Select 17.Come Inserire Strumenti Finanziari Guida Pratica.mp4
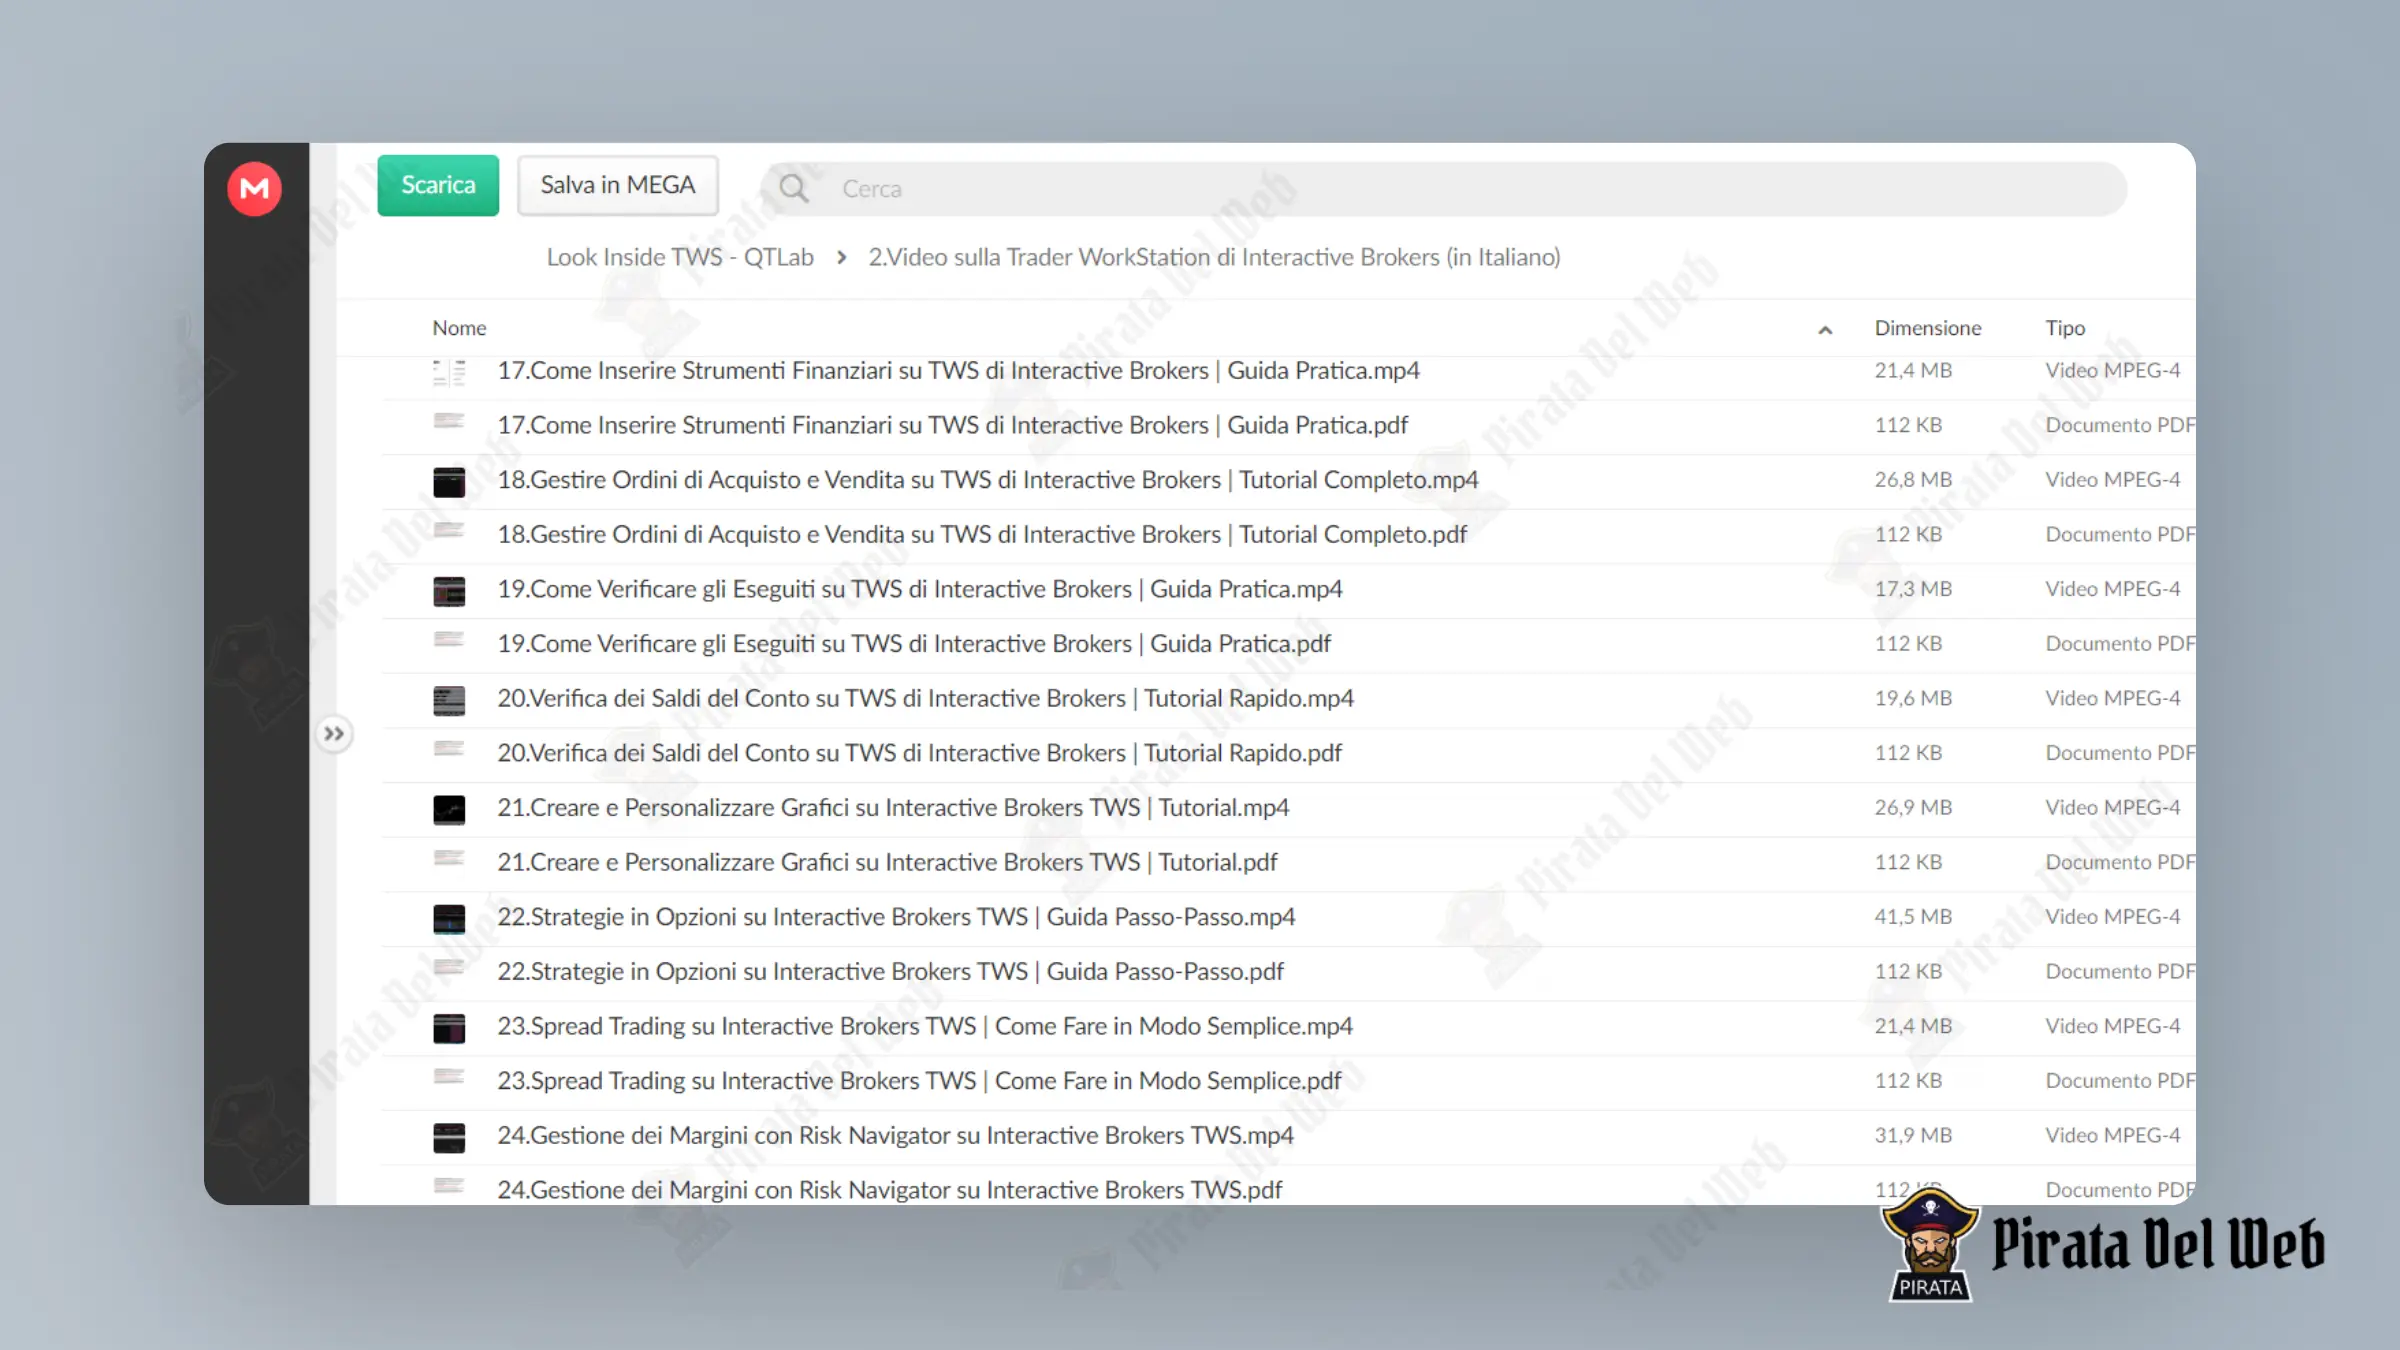Screen dimensions: 2400x1350 [x=958, y=371]
